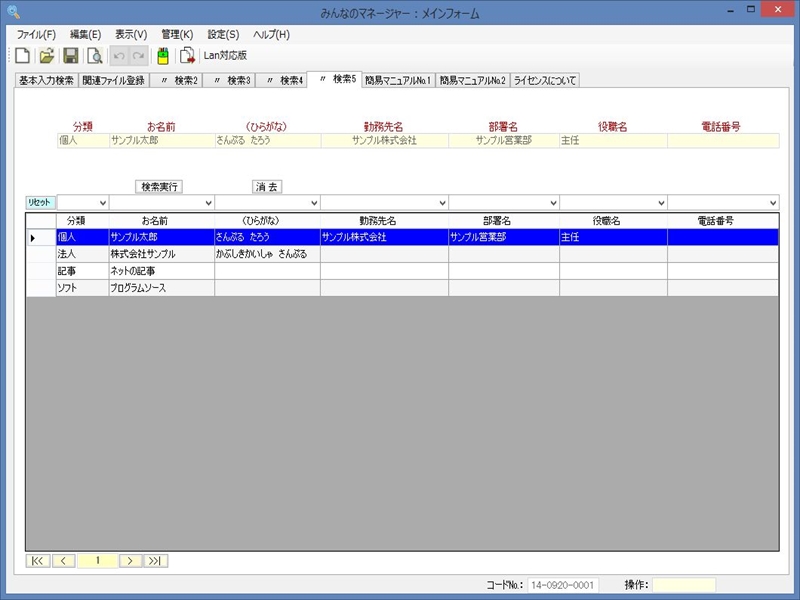Click the Open folder toolbar icon
This screenshot has height=600, width=800.
tap(47, 56)
